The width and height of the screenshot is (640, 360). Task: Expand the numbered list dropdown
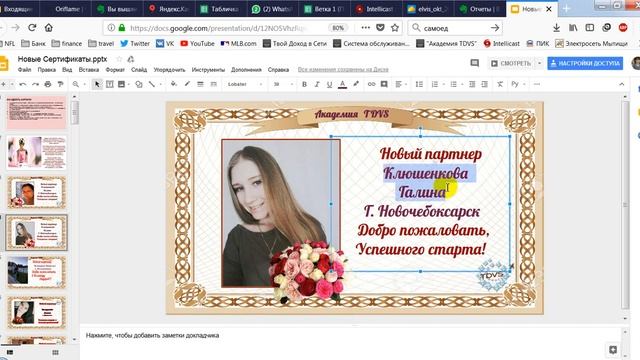click(x=444, y=84)
